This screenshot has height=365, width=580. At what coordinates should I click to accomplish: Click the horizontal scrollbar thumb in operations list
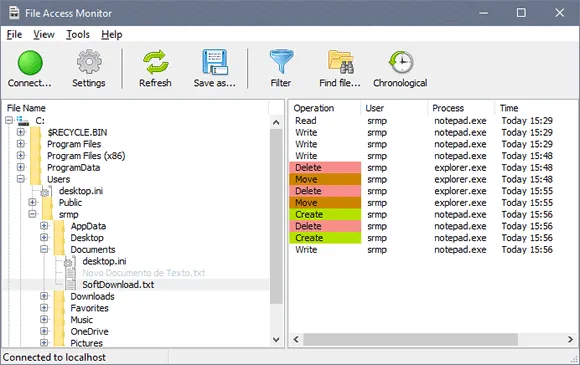(411, 339)
